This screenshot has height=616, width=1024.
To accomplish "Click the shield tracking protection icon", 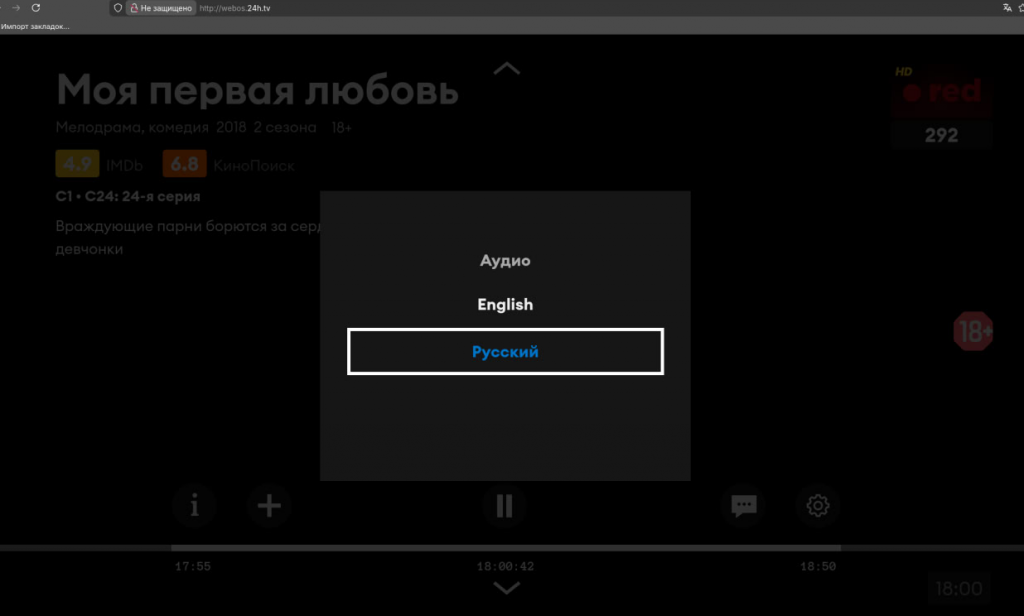I will 118,8.
